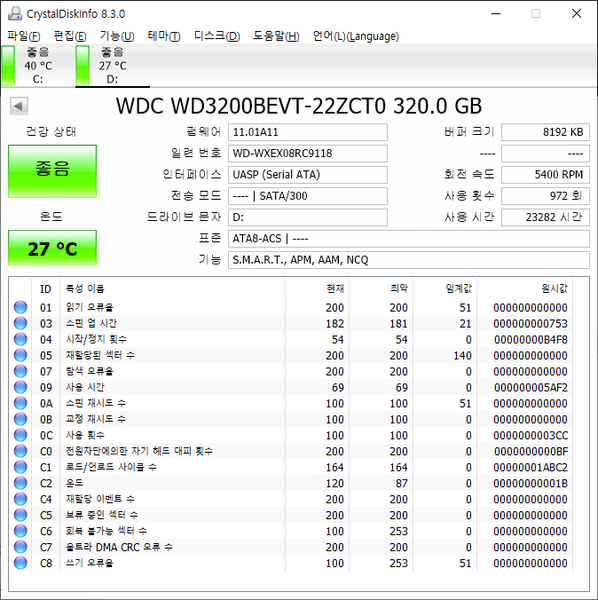Click the CrystalDiskInfo app icon in title bar
The image size is (598, 600).
click(15, 14)
